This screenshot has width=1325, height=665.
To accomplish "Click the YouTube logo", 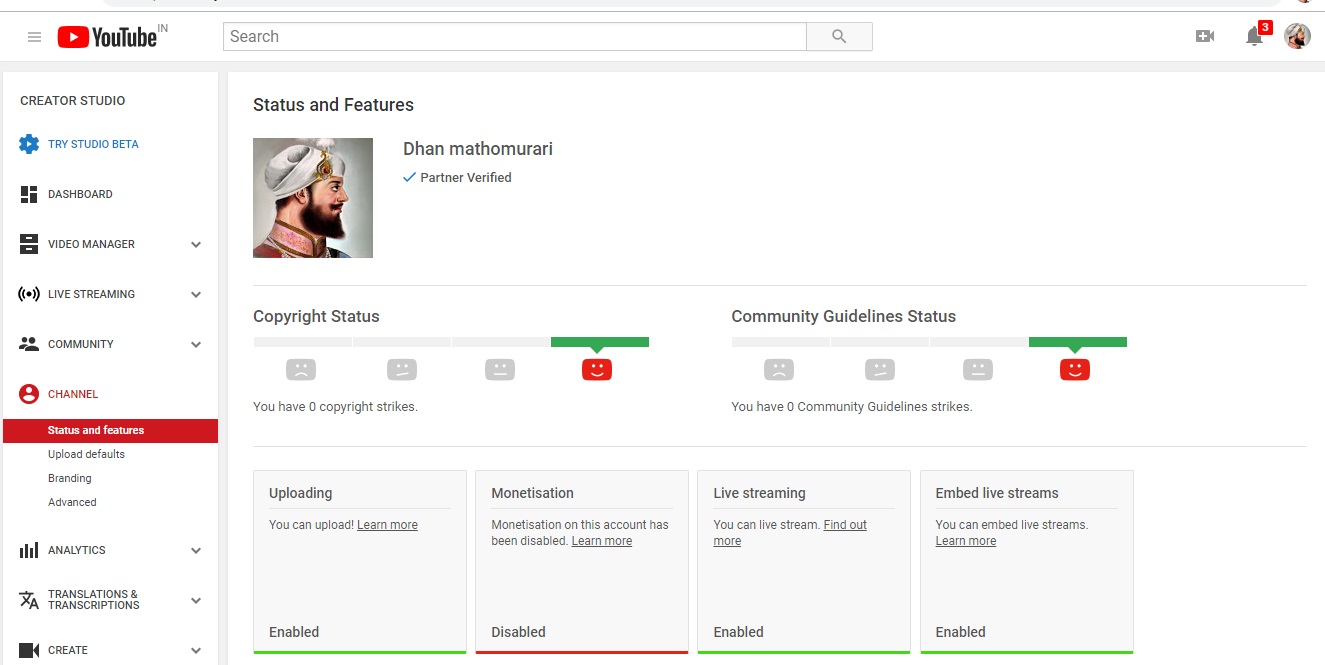I will [107, 37].
